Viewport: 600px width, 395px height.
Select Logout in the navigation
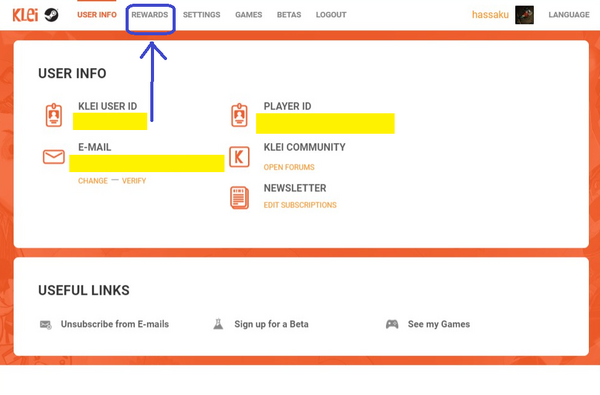click(331, 15)
